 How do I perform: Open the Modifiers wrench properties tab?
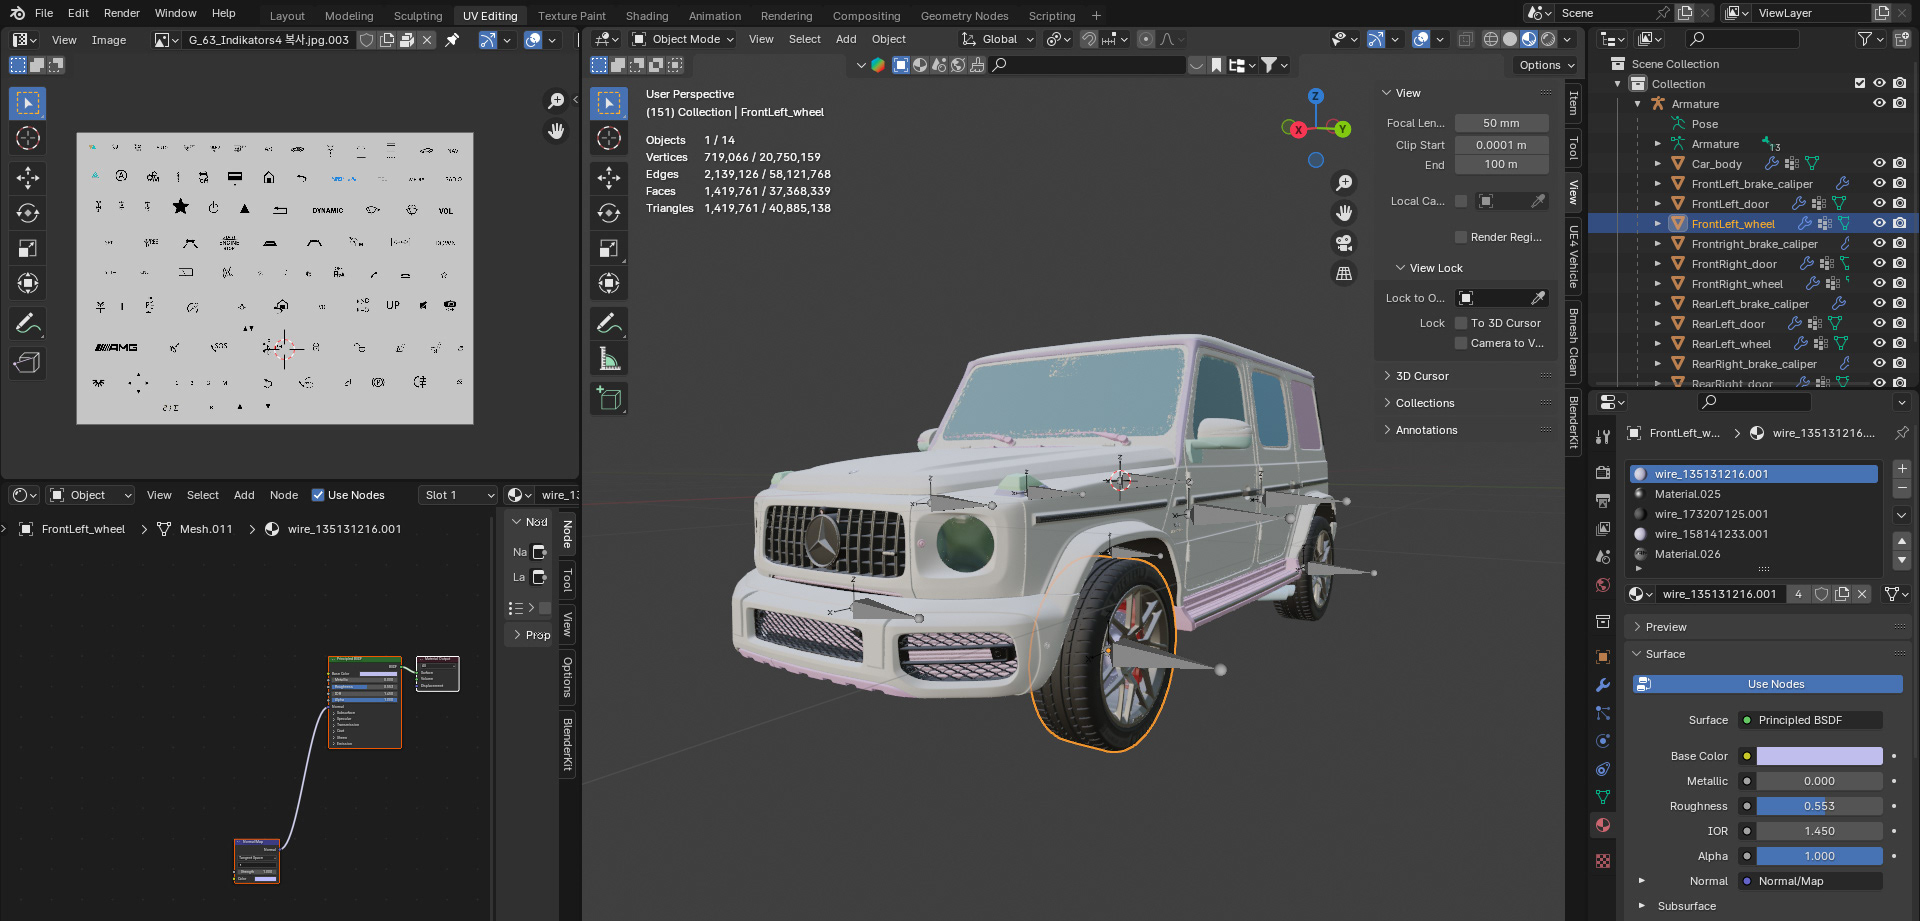click(1603, 685)
